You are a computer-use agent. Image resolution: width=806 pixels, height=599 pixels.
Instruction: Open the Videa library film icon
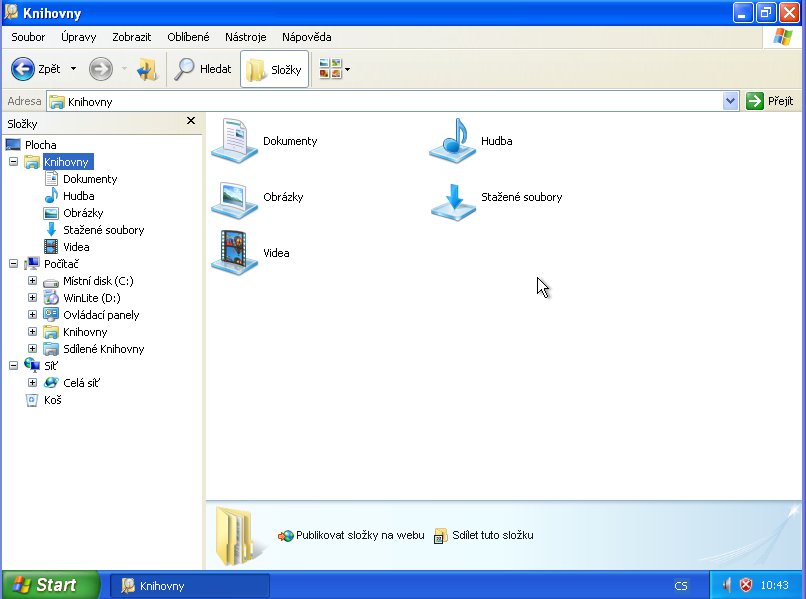point(234,252)
